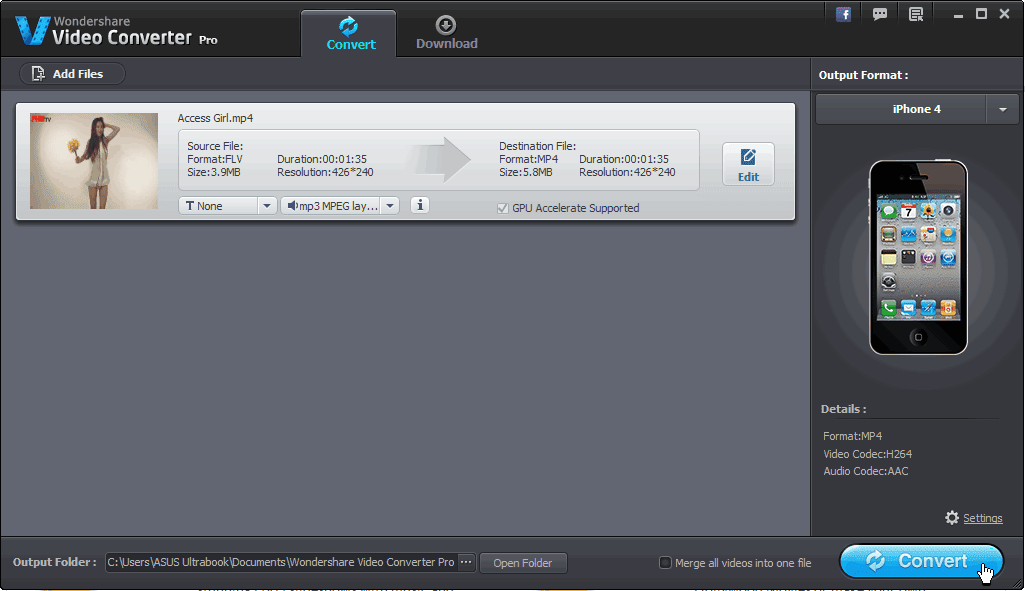Start conversion with the blue Convert button
Image resolution: width=1025 pixels, height=591 pixels.
921,562
